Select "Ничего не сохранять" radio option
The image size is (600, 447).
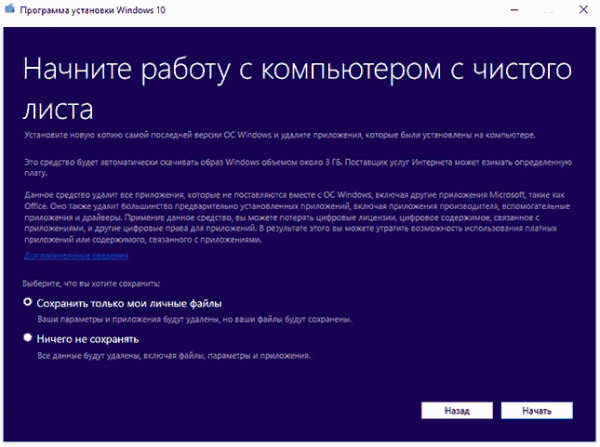click(27, 338)
